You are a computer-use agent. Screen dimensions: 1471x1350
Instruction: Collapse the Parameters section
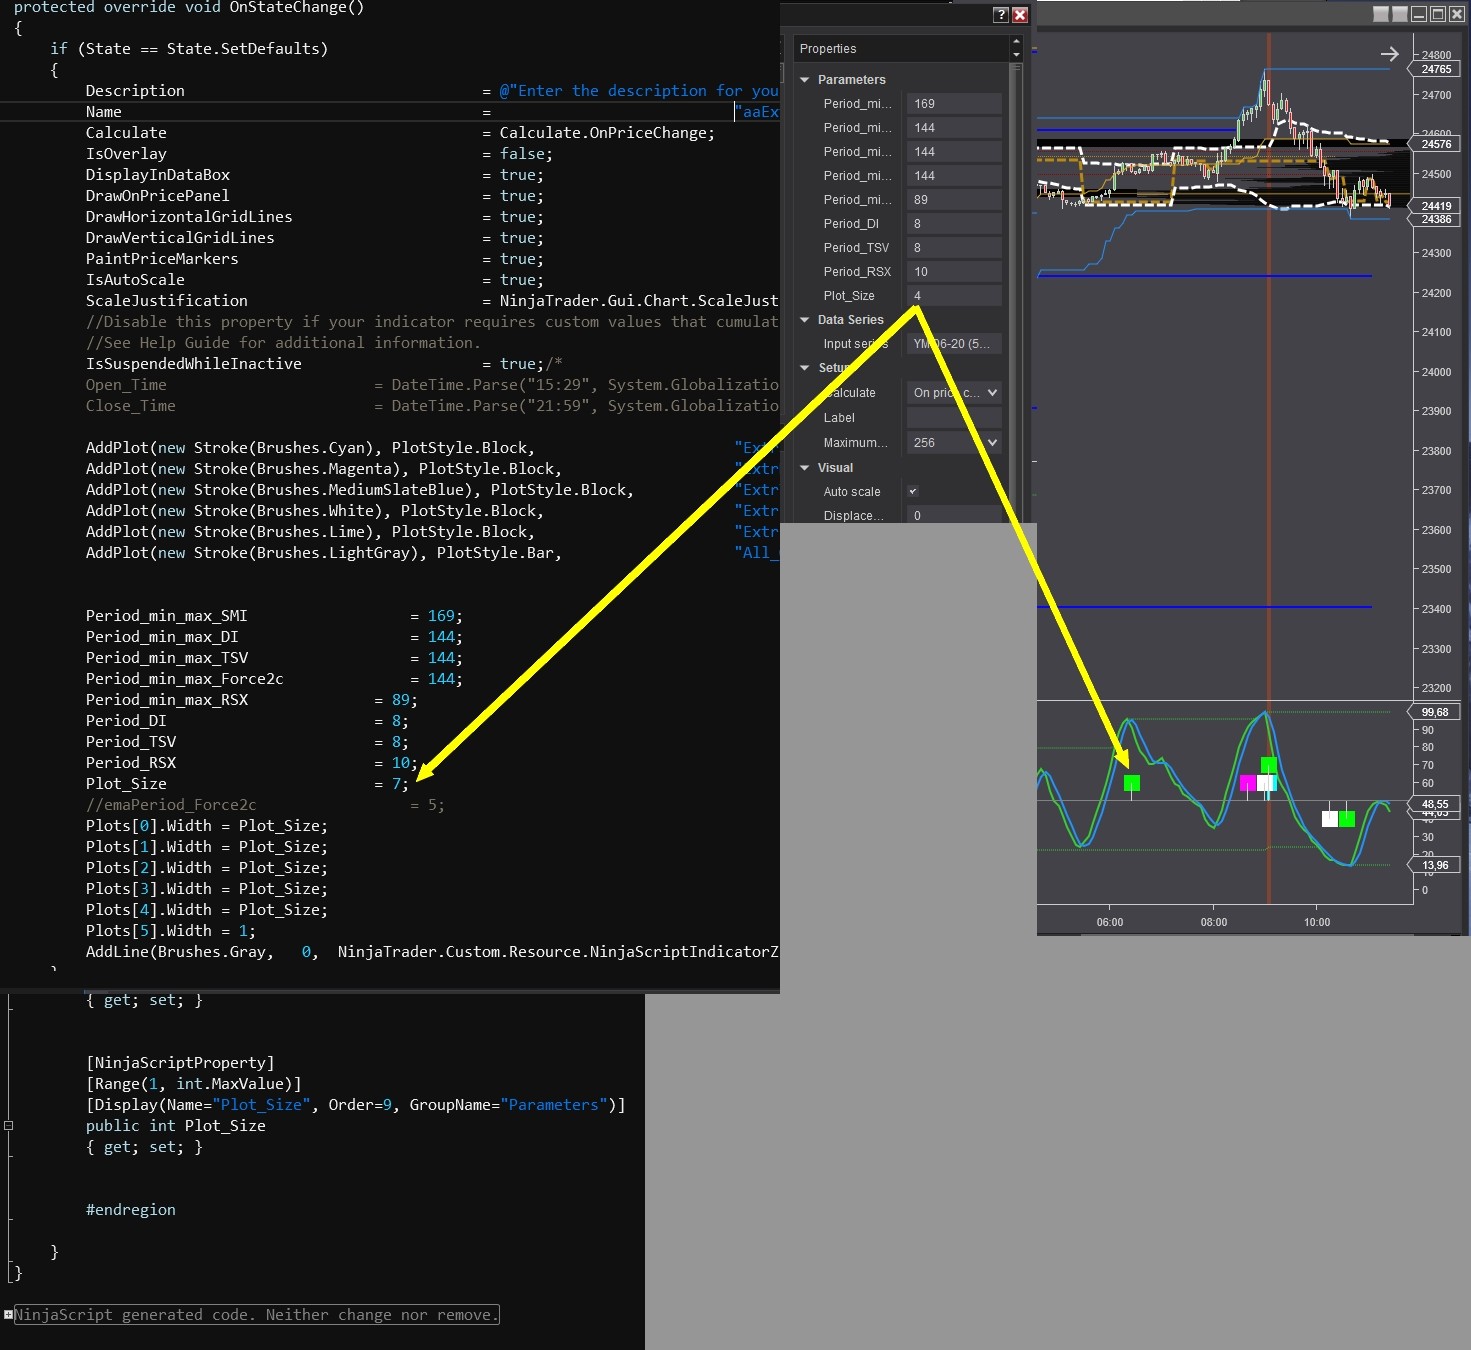pyautogui.click(x=805, y=80)
